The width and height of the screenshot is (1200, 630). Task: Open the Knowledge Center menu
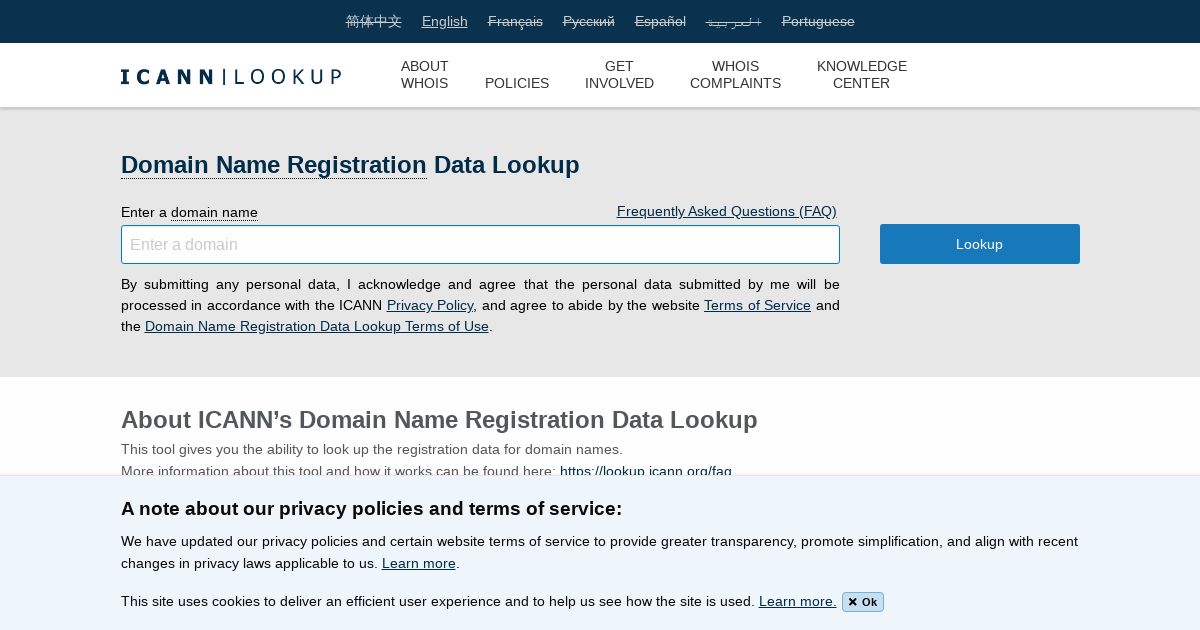point(862,75)
